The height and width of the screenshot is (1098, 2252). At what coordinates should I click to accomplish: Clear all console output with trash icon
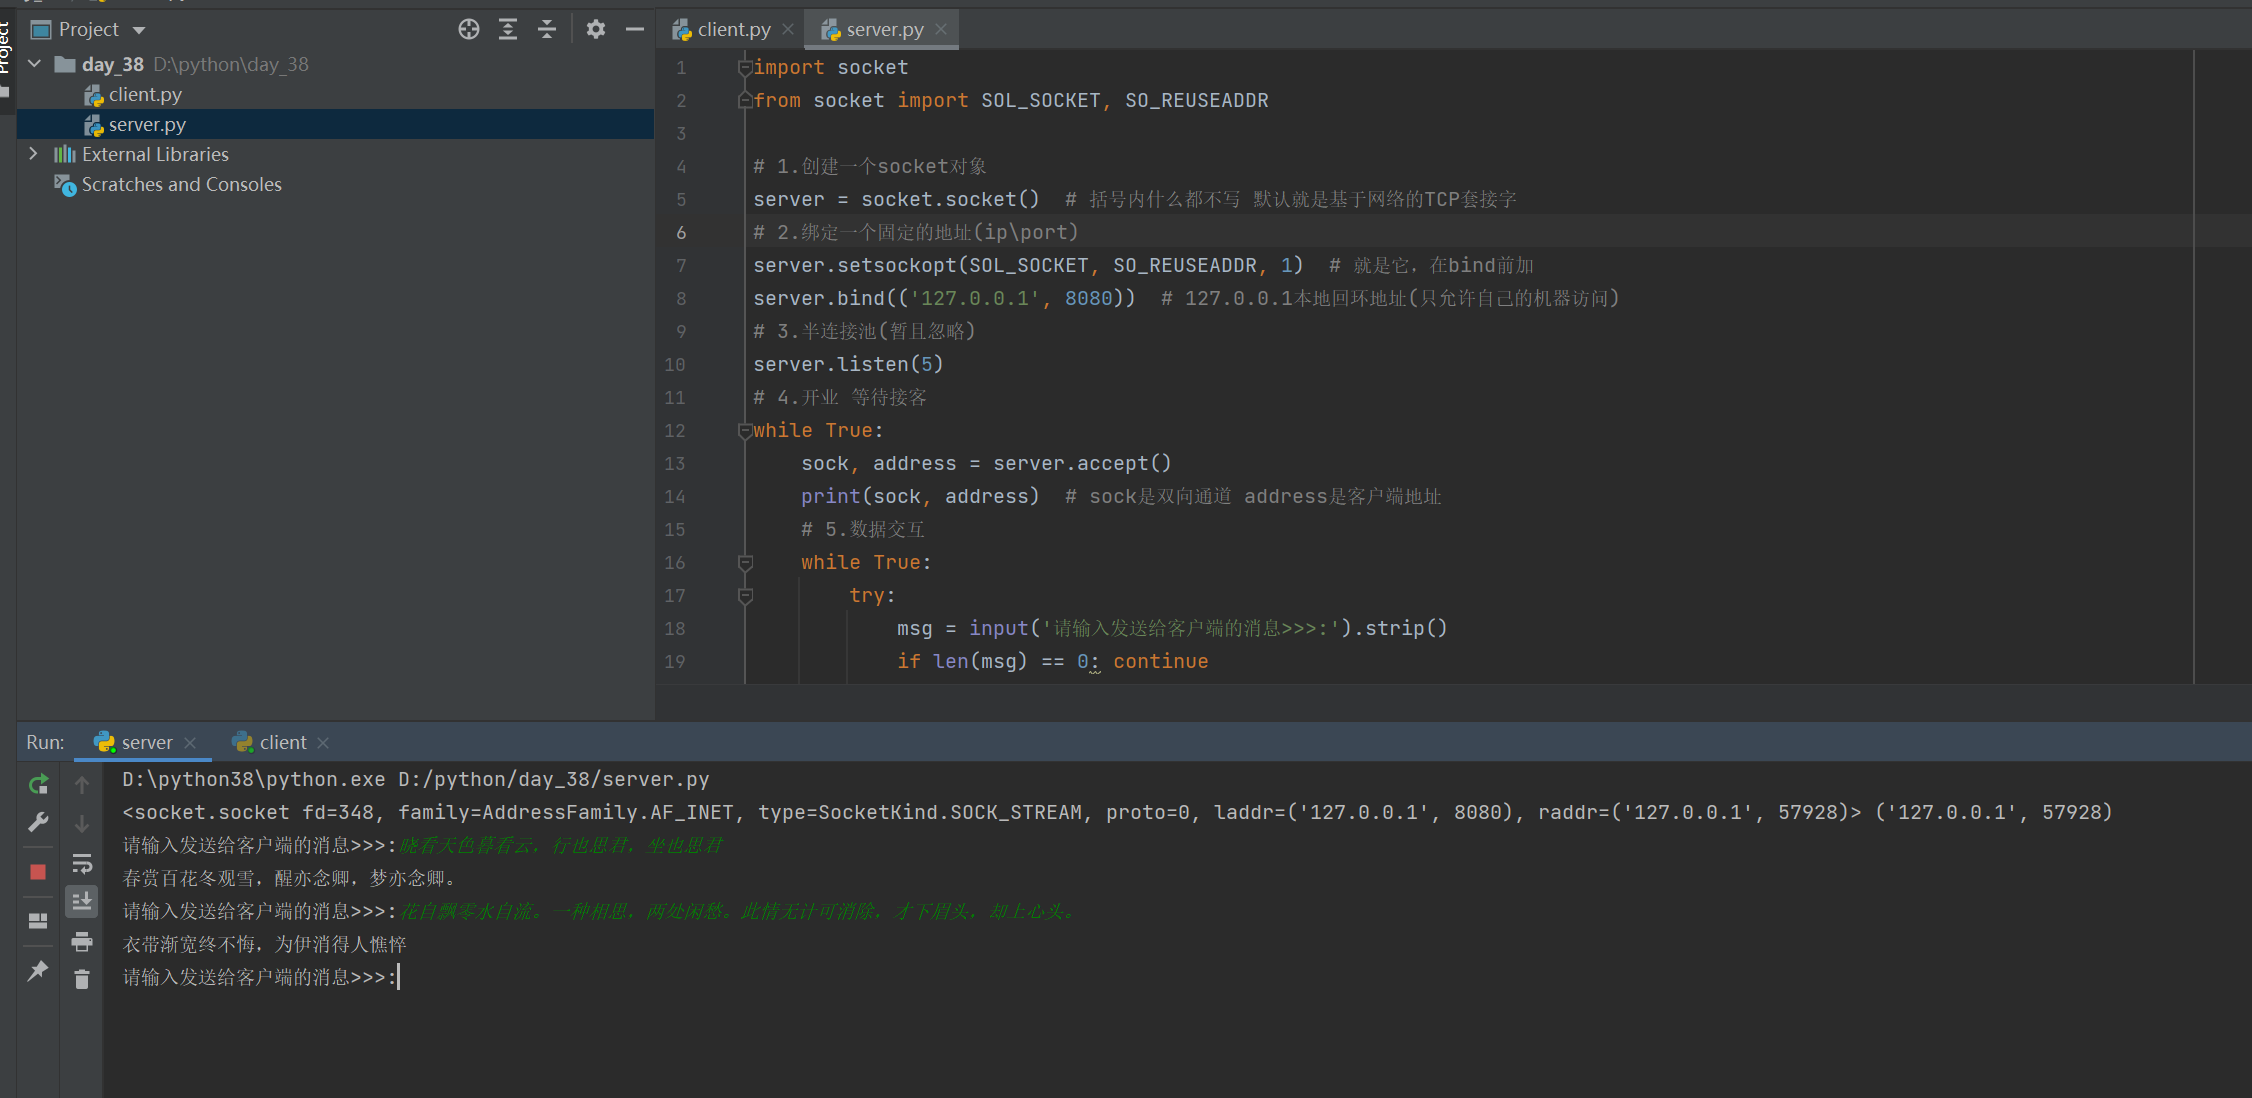82,980
